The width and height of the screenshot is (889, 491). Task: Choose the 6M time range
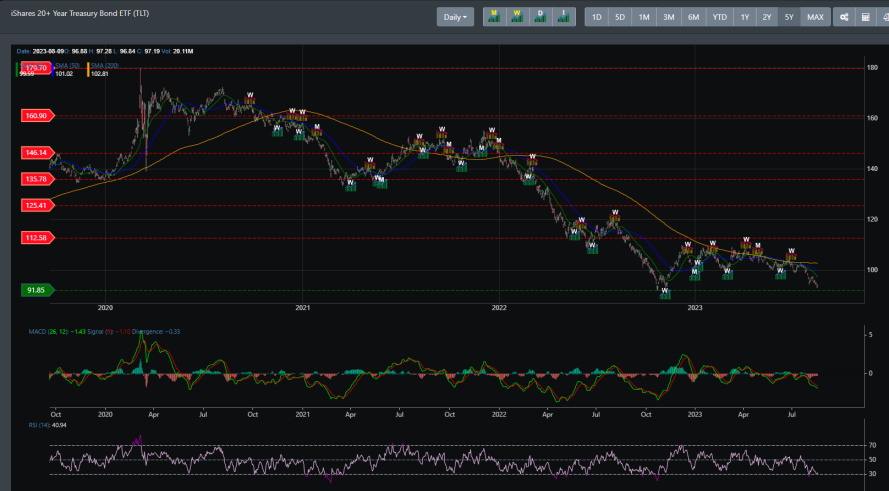tap(693, 17)
